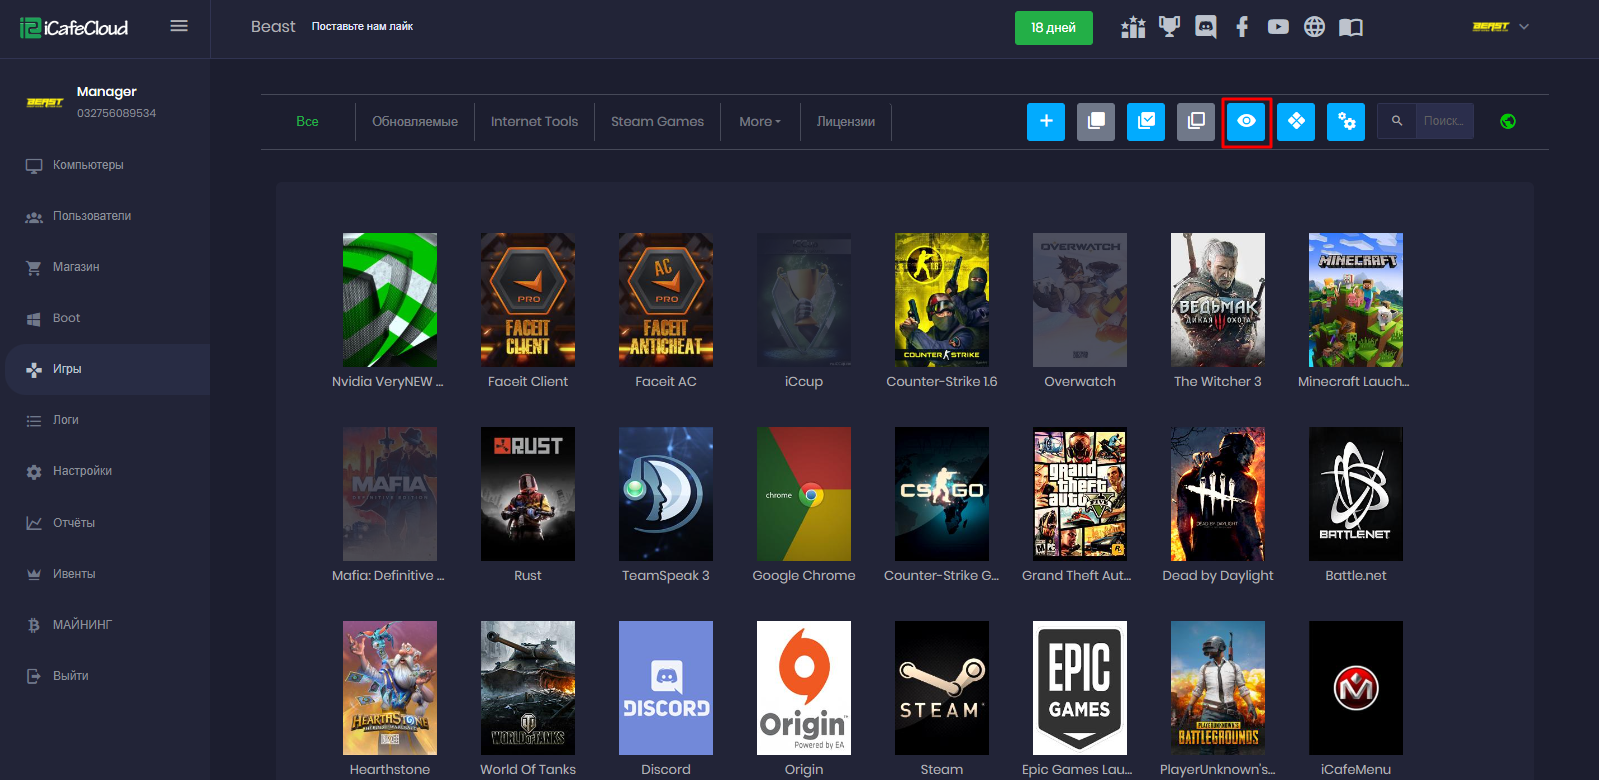Click the blue select-all checkmark button
The image size is (1599, 780).
click(1146, 121)
